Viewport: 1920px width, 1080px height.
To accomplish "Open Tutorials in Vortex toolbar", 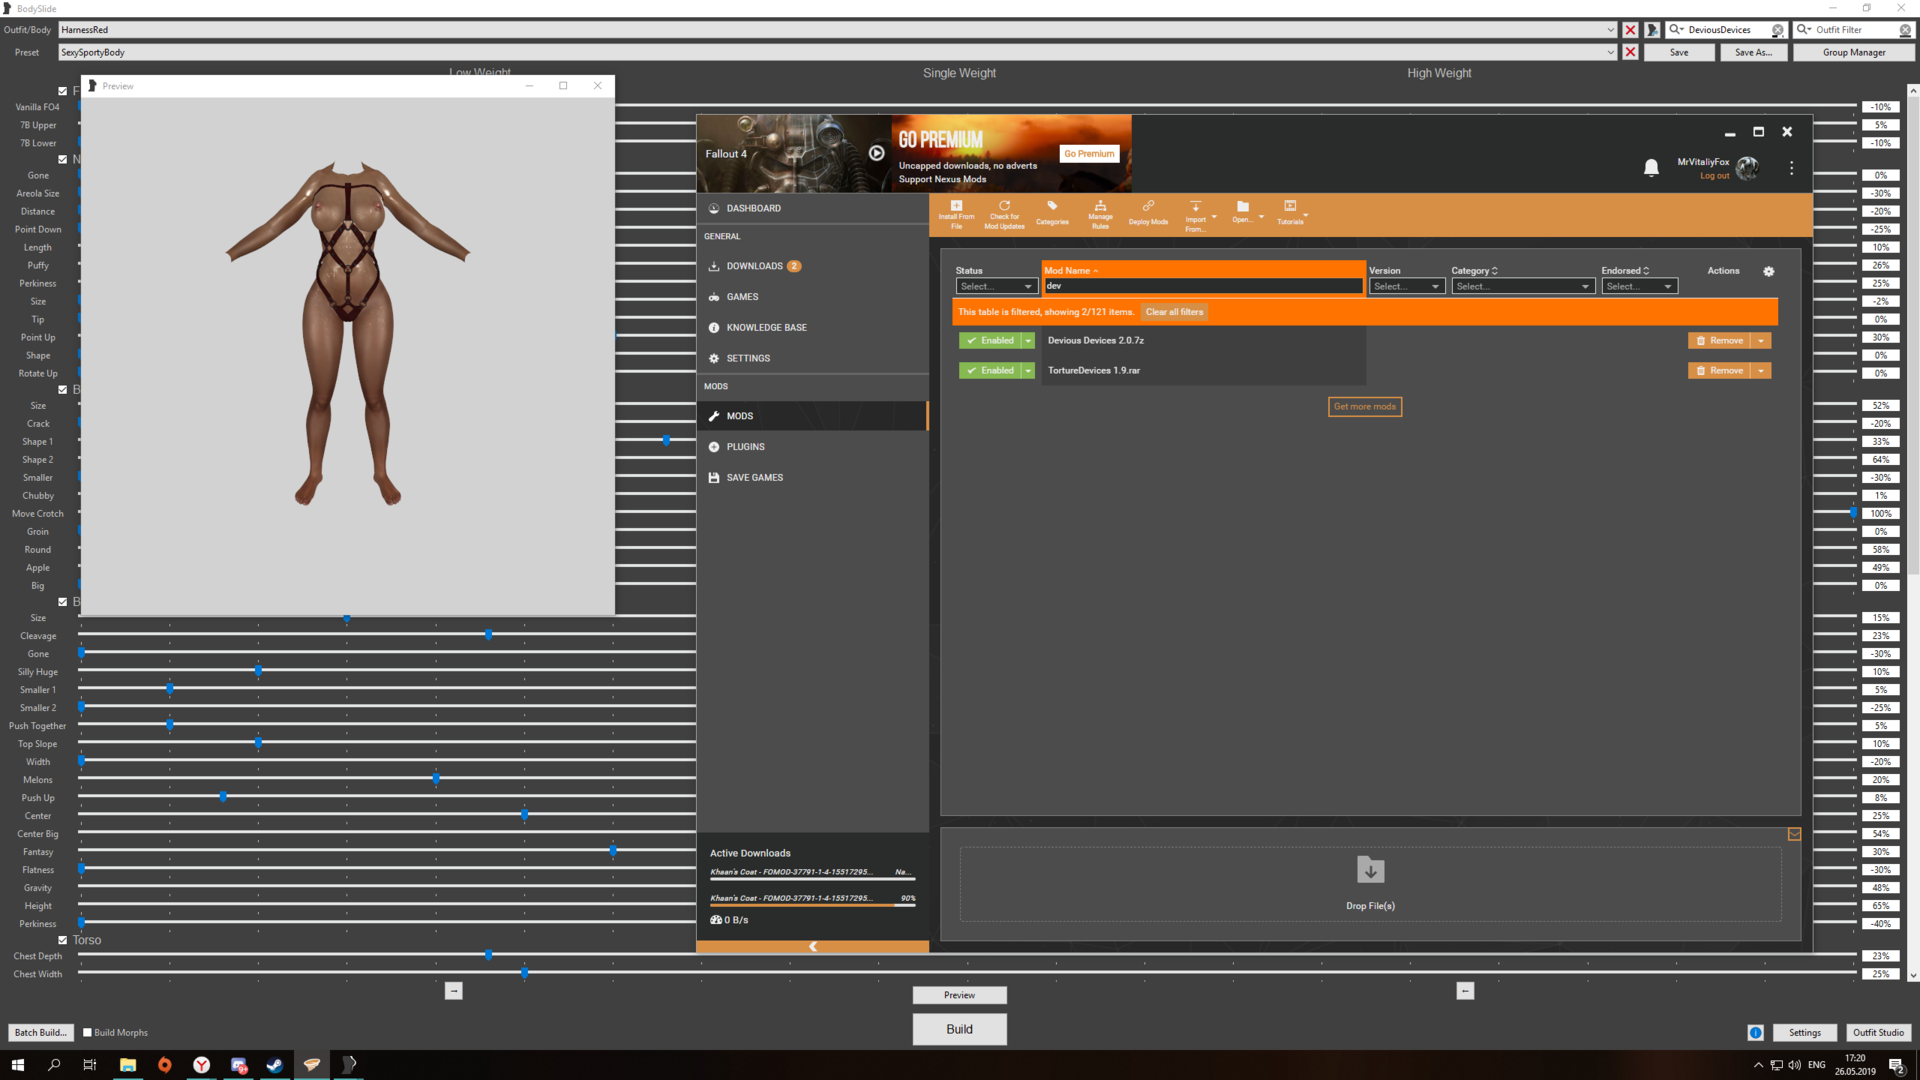I will coord(1290,212).
